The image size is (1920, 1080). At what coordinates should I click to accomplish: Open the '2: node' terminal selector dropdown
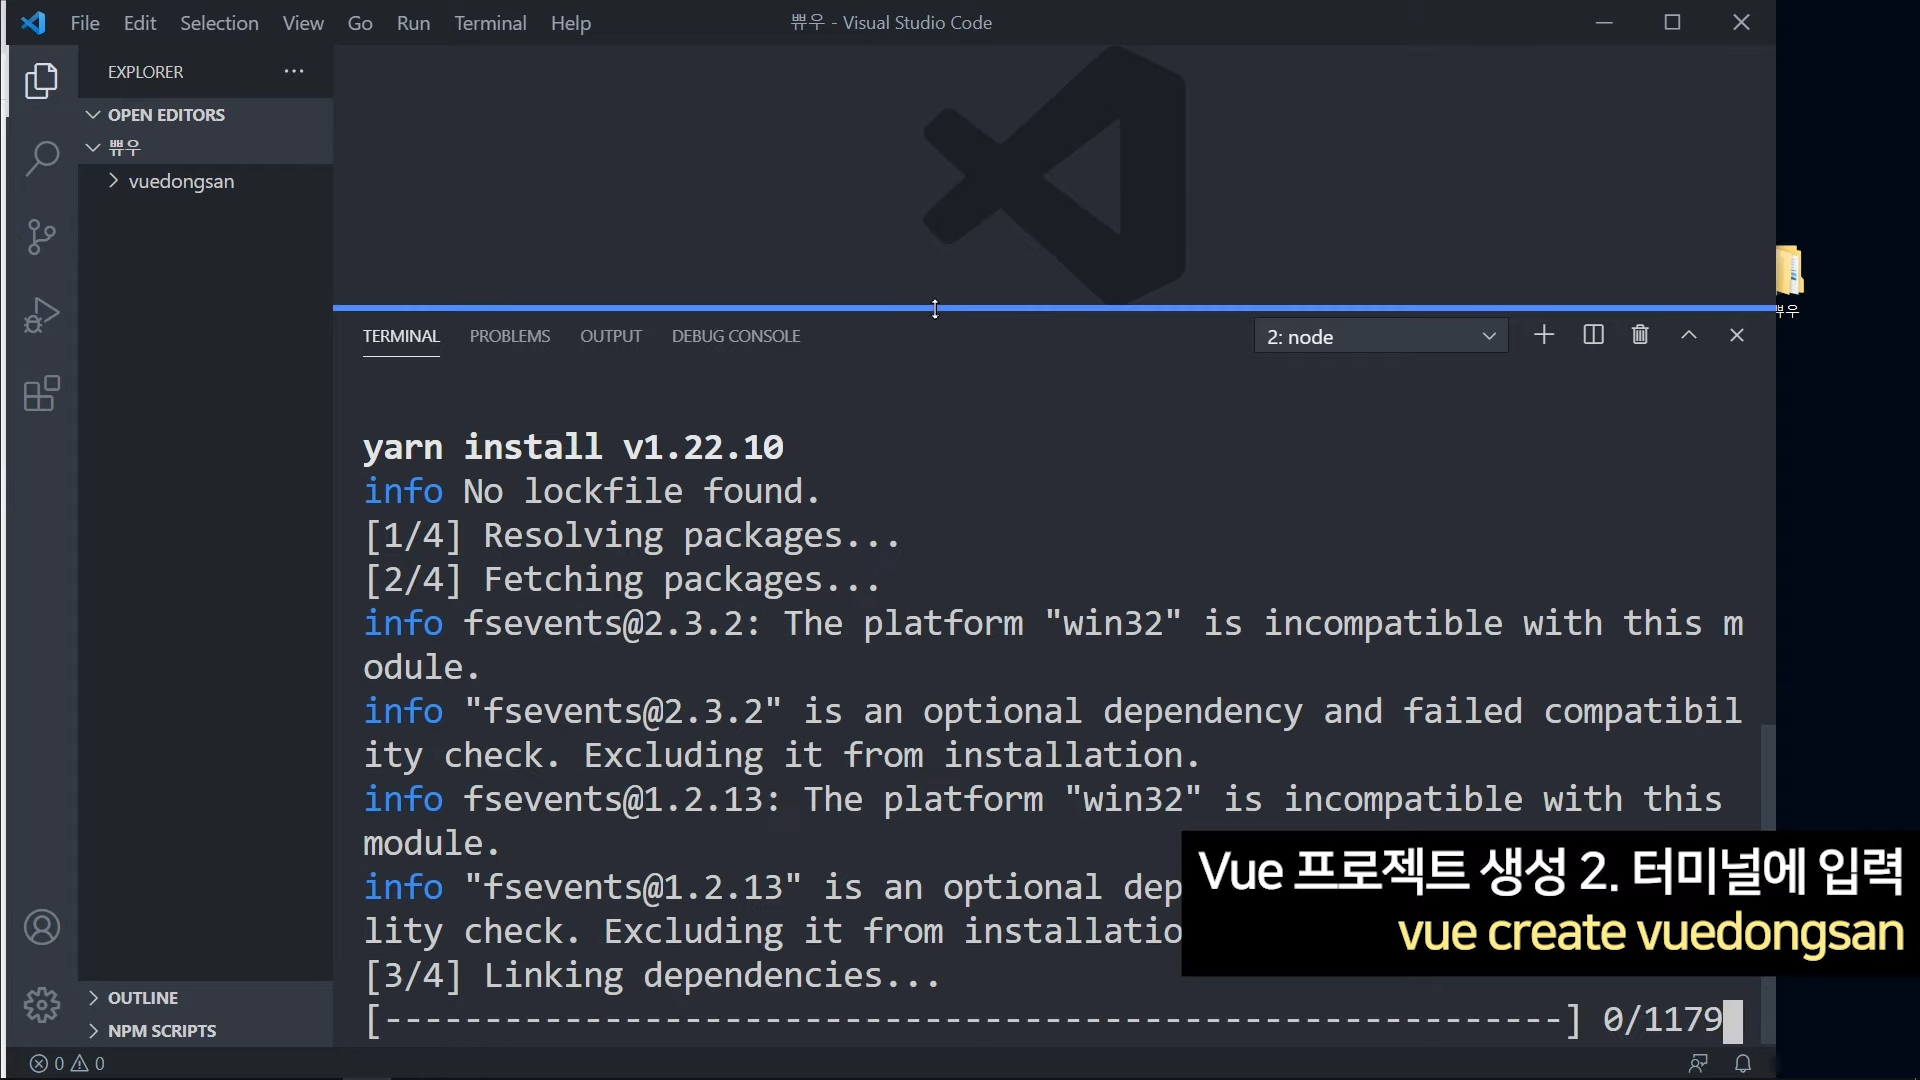coord(1380,337)
